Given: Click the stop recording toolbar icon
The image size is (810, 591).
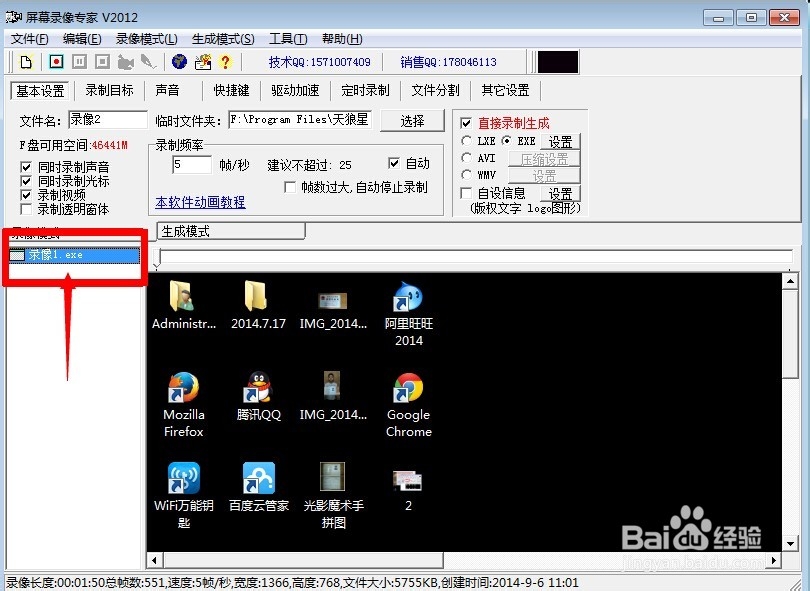Looking at the screenshot, I should pos(102,62).
